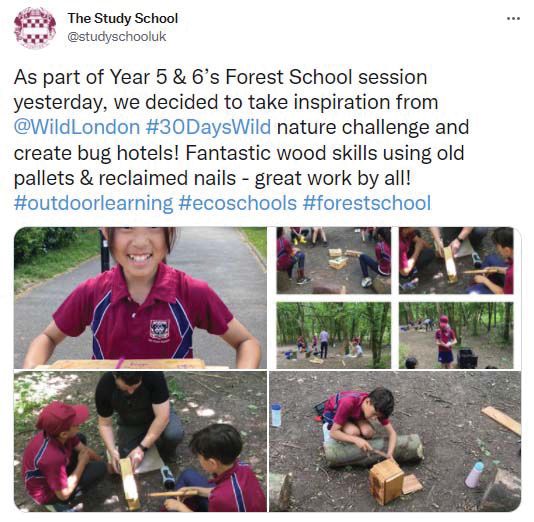Open small woodland photo with standing adult
534x522 pixels.
tap(334, 335)
